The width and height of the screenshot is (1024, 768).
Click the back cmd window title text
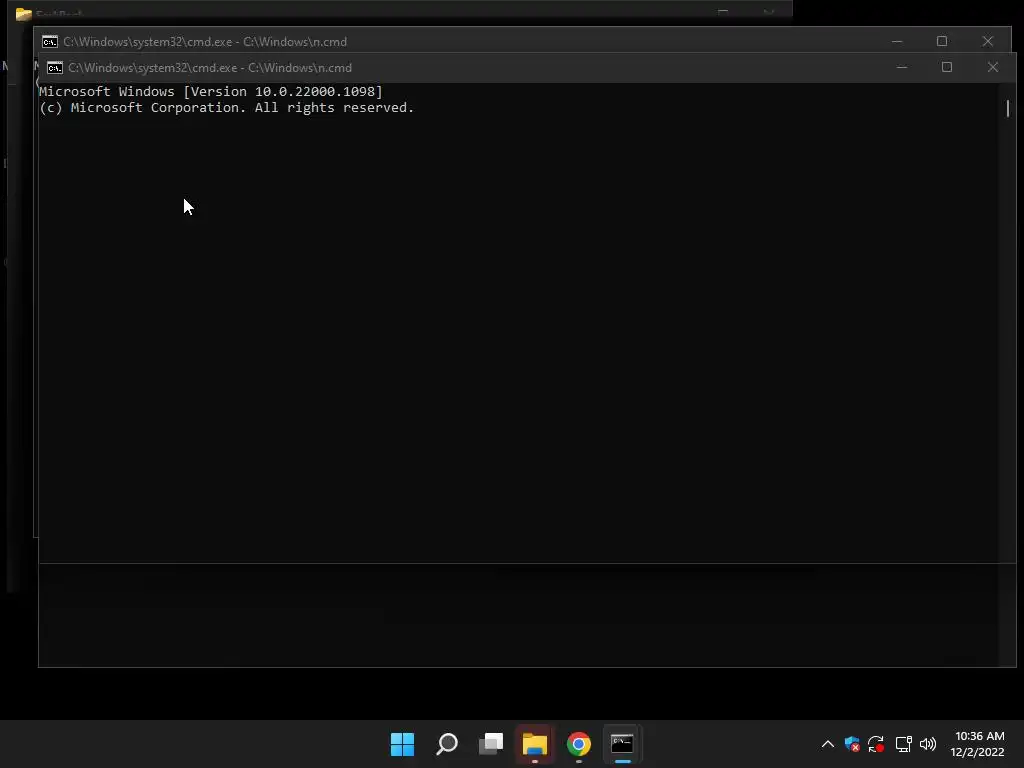[205, 42]
